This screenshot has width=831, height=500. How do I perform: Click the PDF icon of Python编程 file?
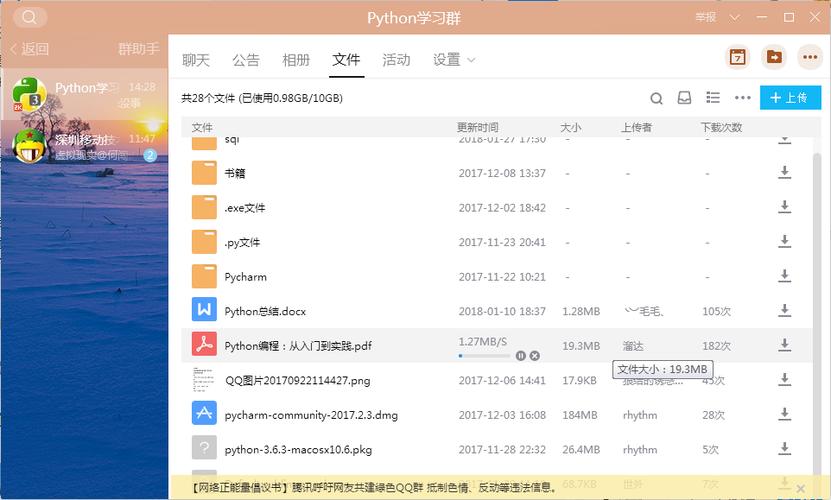click(204, 344)
